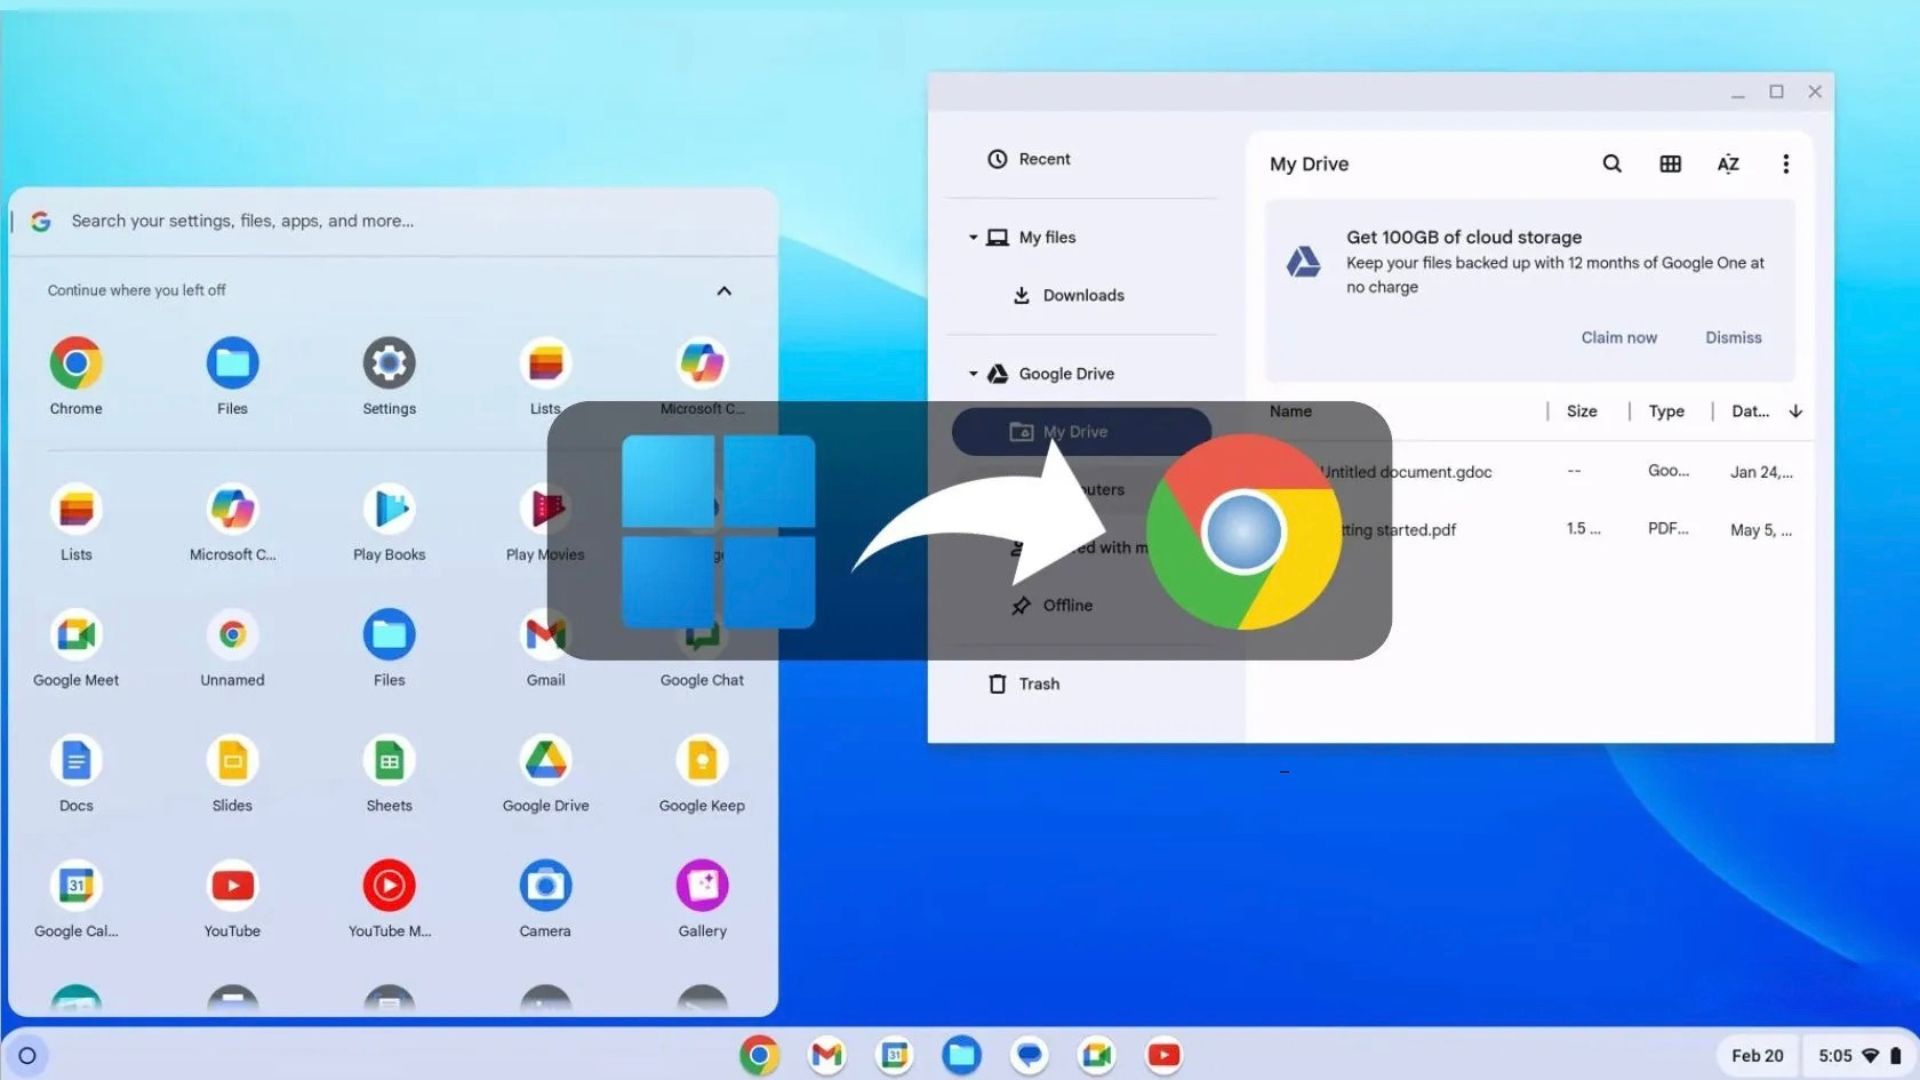The image size is (1920, 1080).
Task: Collapse the Continue where you left off section
Action: coord(723,290)
